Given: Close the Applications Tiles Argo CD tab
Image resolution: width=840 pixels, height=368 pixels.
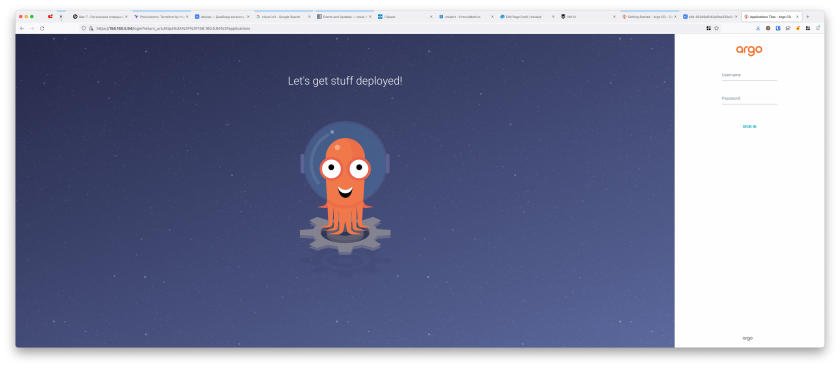Looking at the screenshot, I should coord(798,17).
